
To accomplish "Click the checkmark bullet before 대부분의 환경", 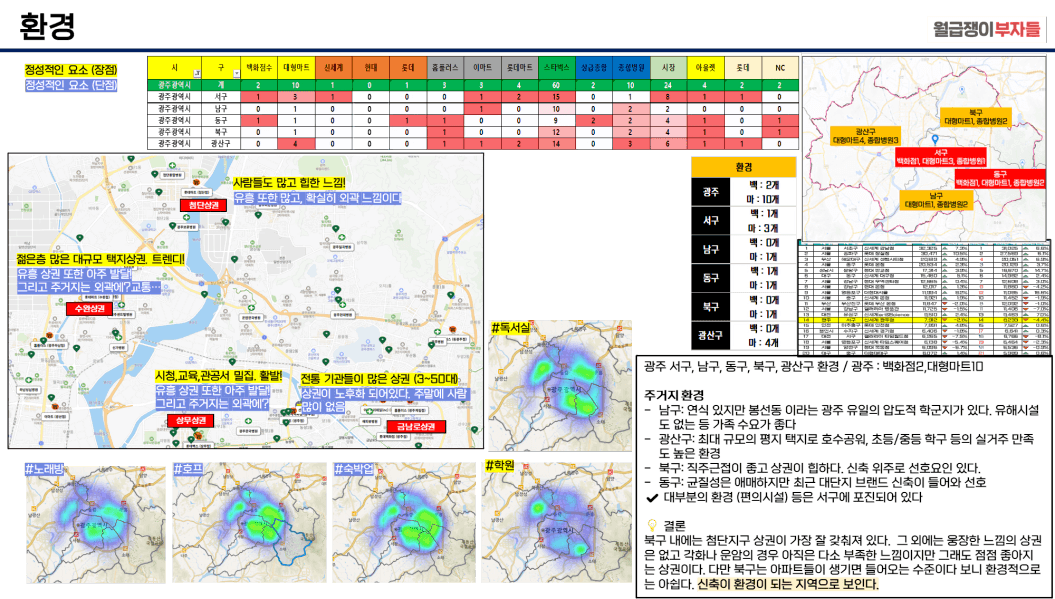I will pyautogui.click(x=652, y=496).
